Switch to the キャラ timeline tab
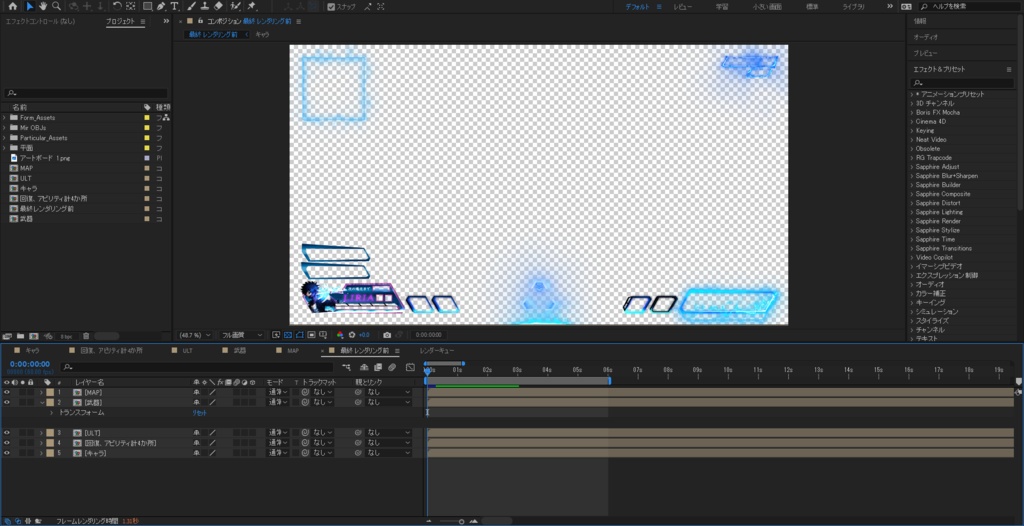 (x=32, y=350)
